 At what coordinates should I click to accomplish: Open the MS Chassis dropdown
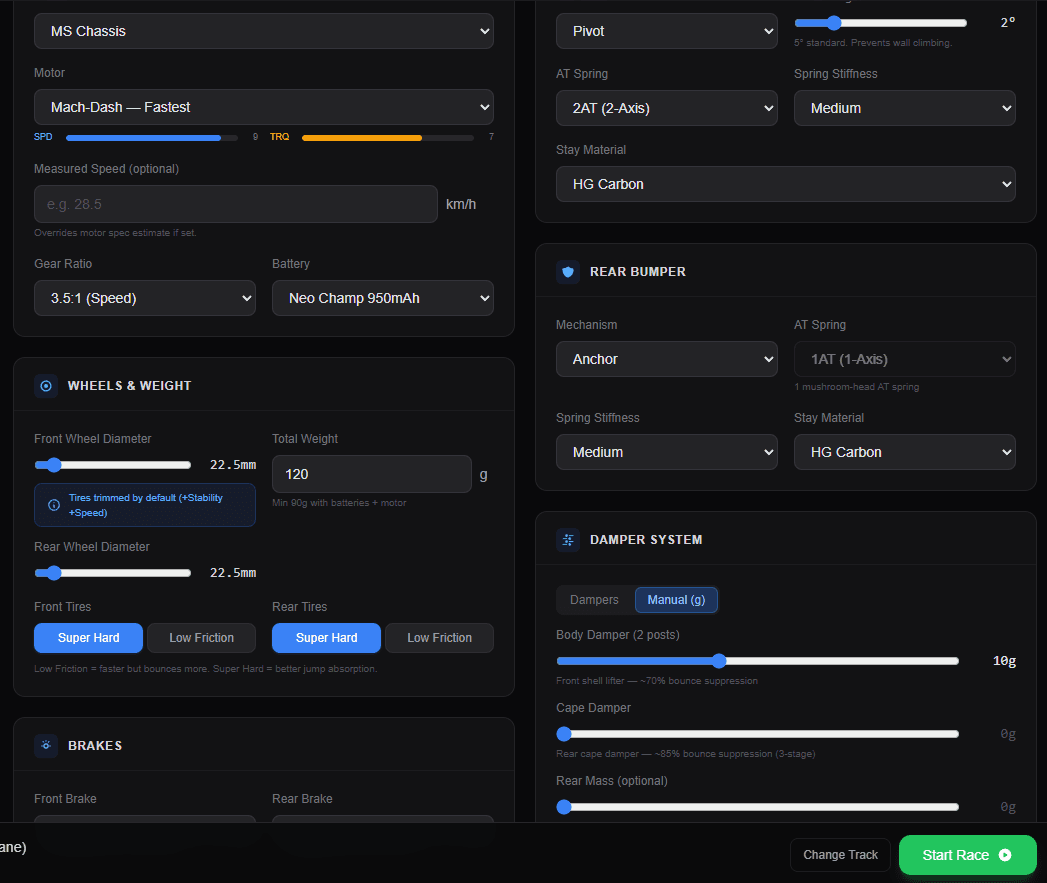pyautogui.click(x=264, y=31)
